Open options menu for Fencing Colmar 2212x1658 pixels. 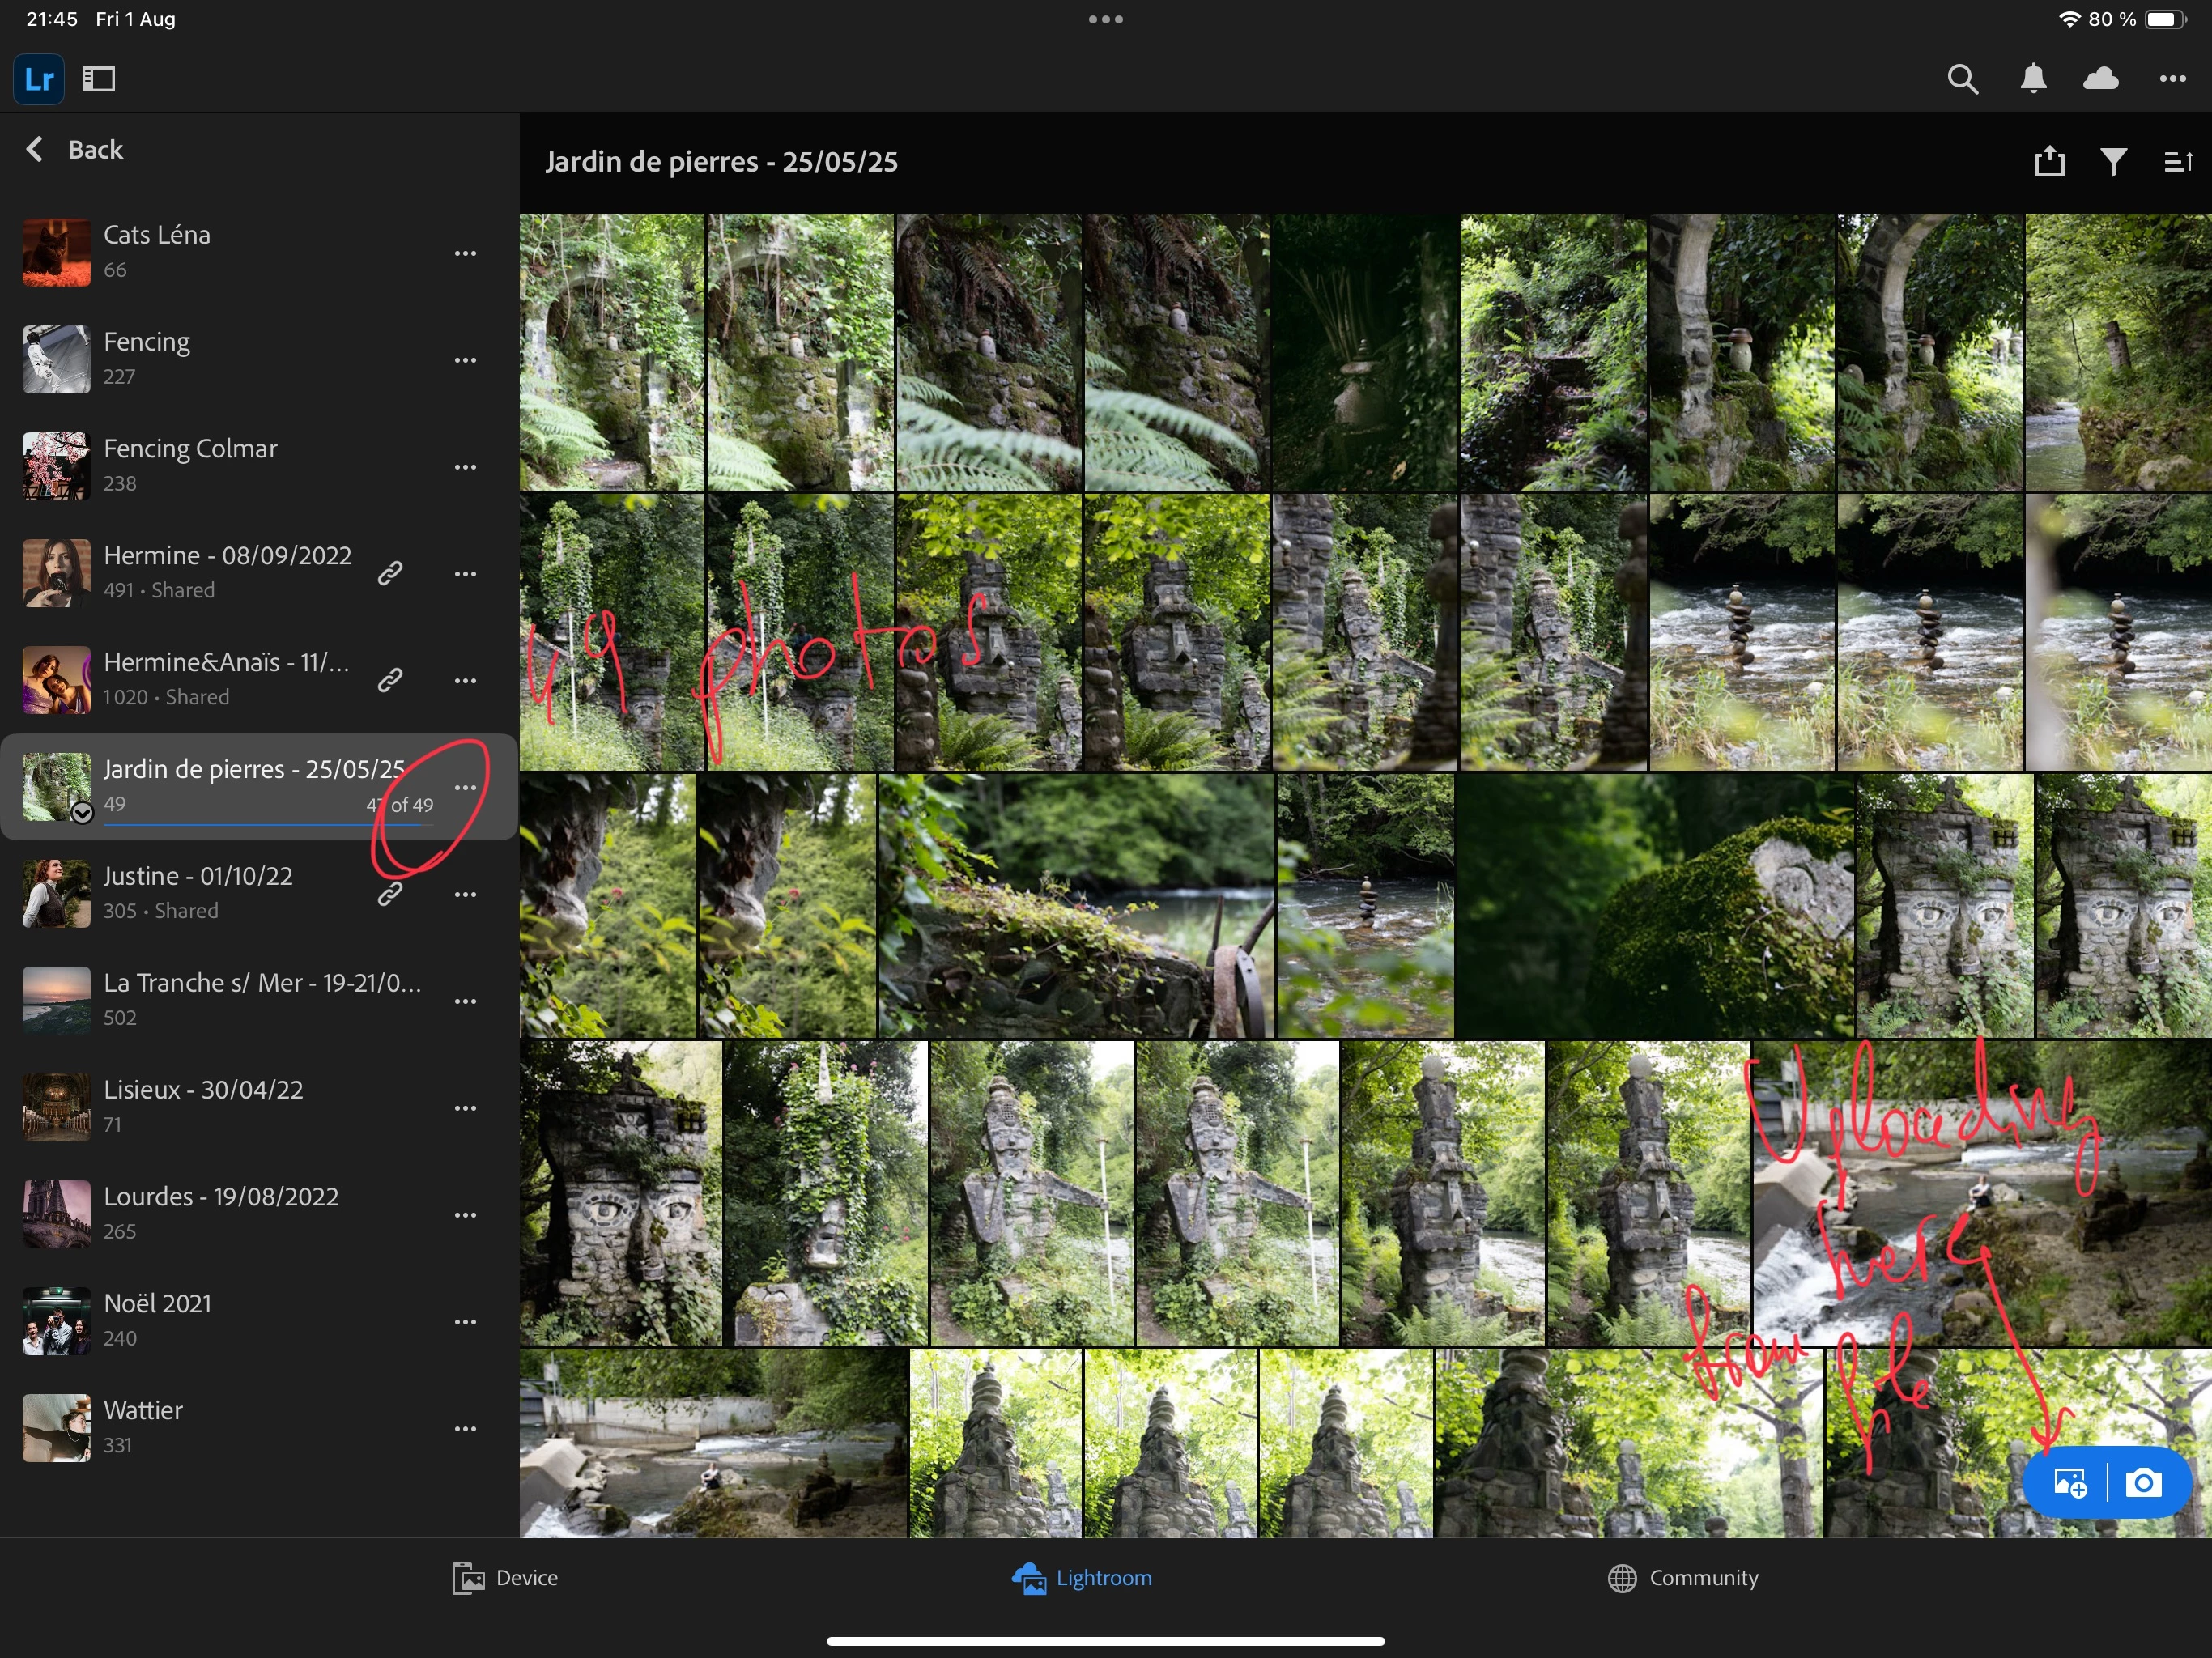[465, 467]
